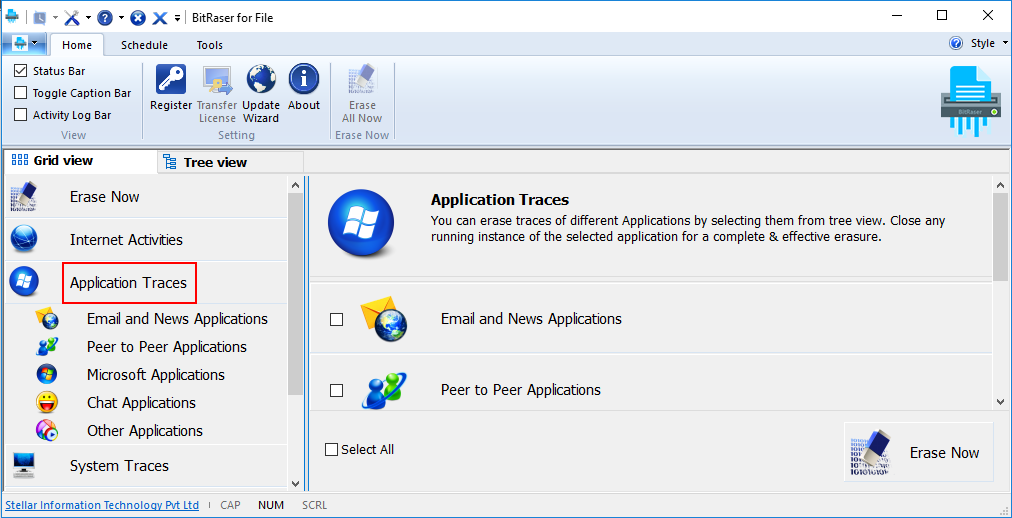The height and width of the screenshot is (518, 1012).
Task: Click the Application Traces Windows orb icon in sidebar
Action: tap(24, 281)
